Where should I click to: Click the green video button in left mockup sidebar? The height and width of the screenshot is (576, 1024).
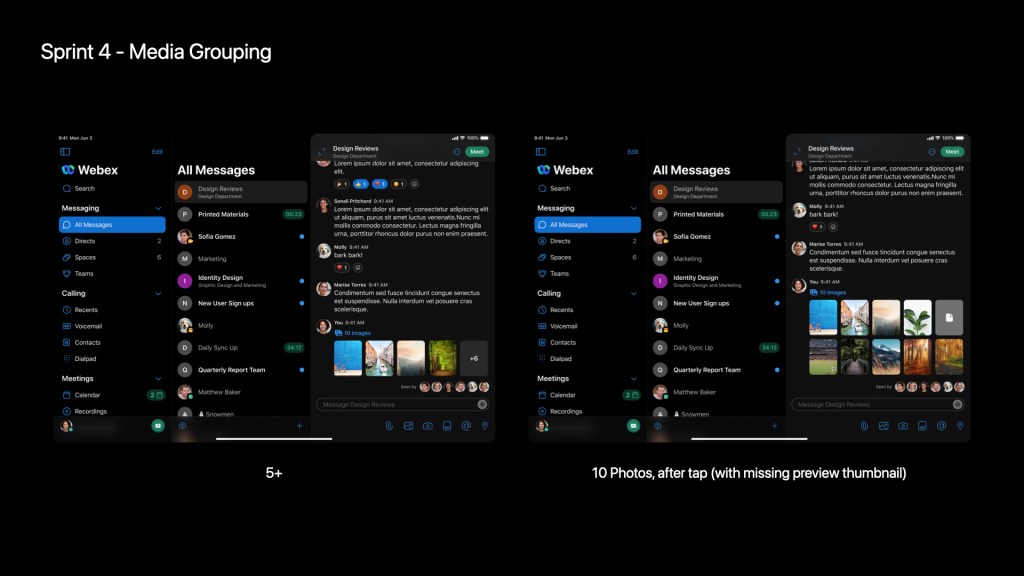(x=158, y=426)
